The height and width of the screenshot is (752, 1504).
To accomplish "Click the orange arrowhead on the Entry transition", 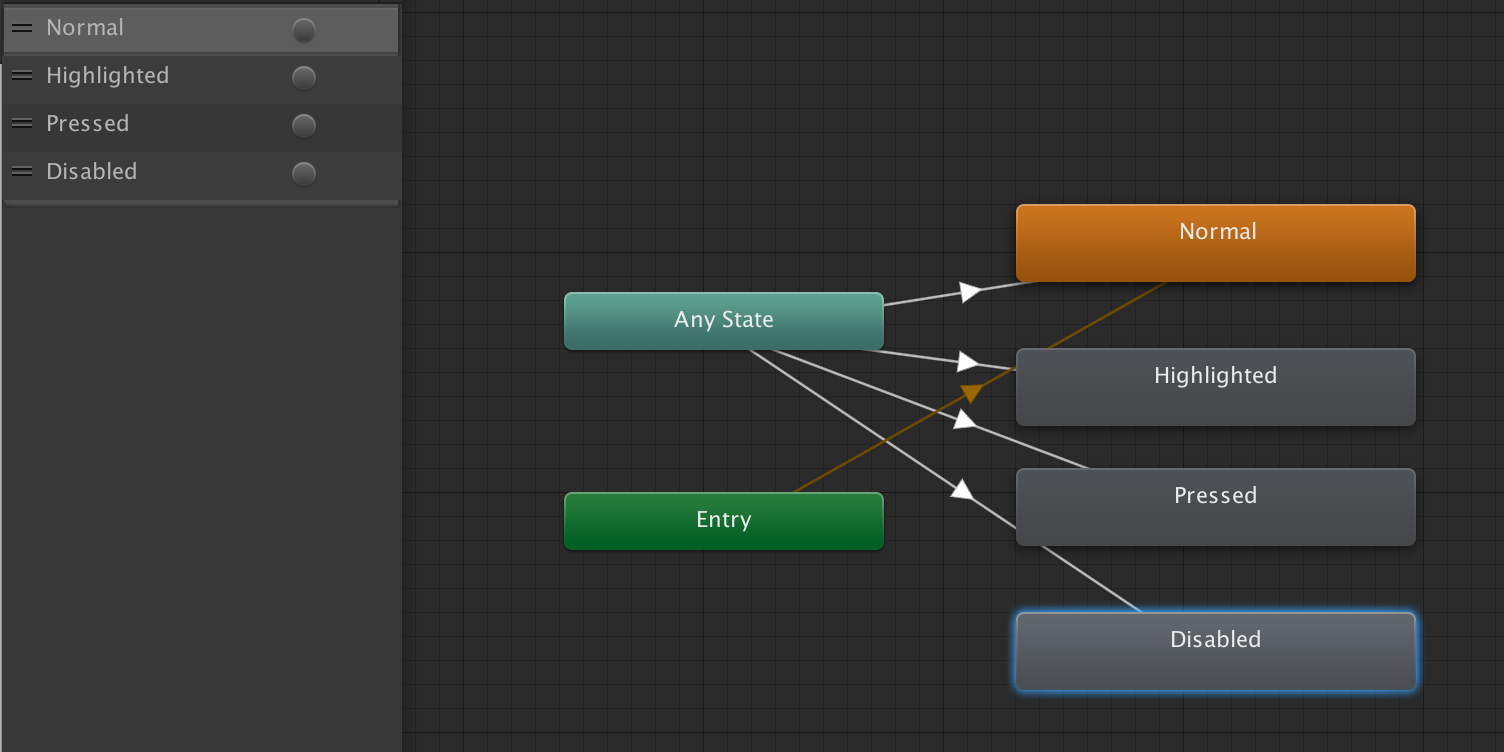I will point(972,392).
